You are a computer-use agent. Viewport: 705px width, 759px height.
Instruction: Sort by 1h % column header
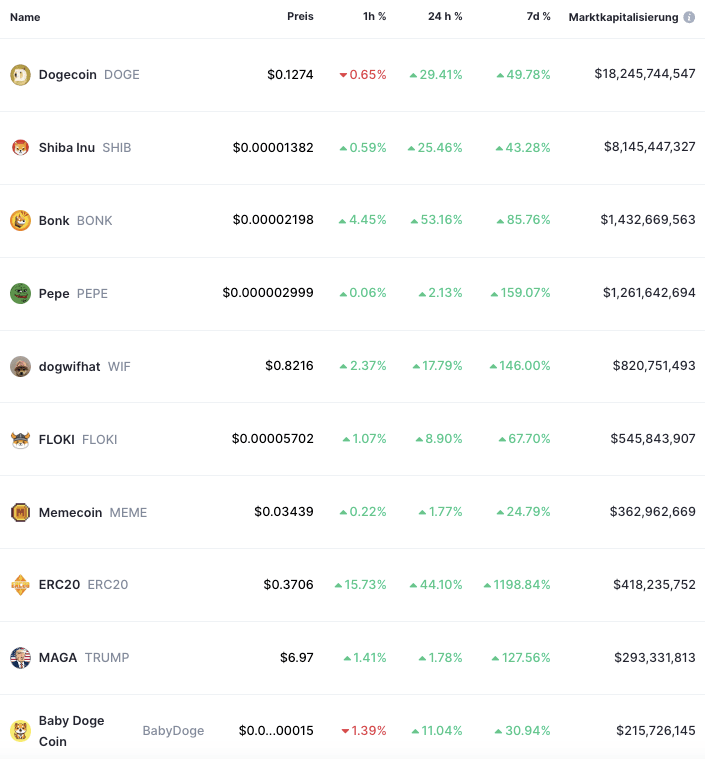pyautogui.click(x=375, y=16)
